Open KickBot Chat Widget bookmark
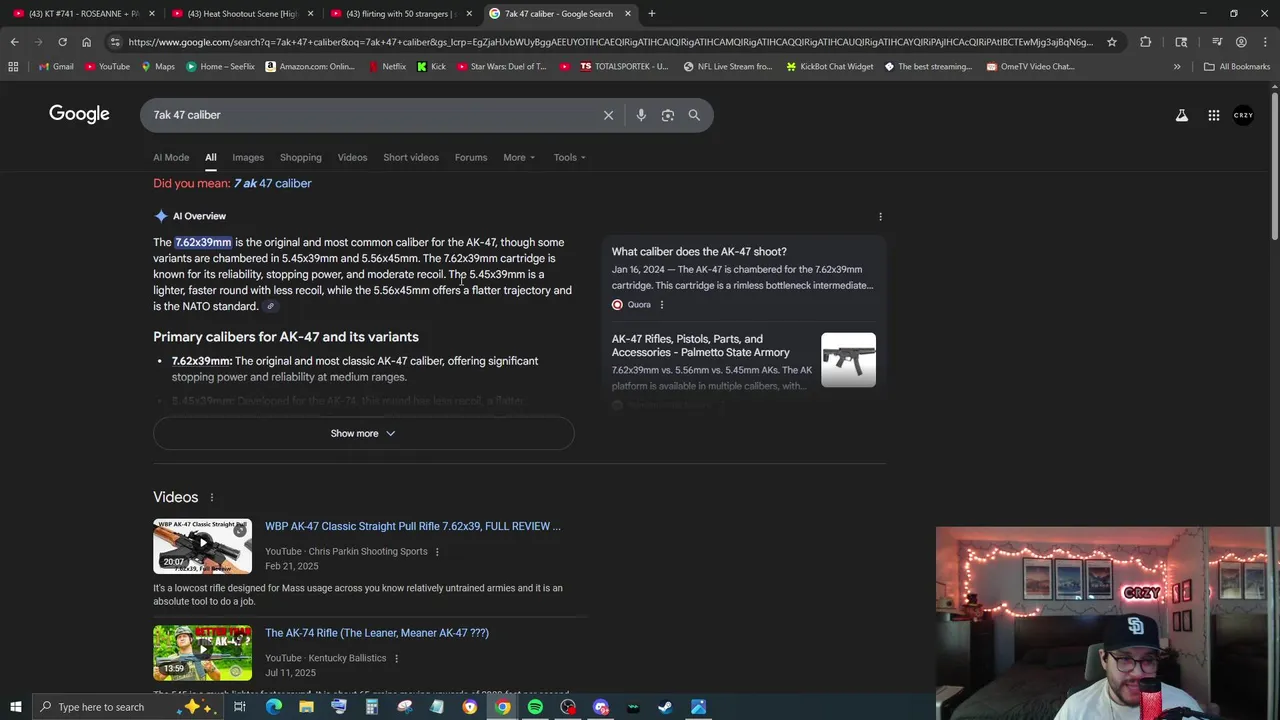The width and height of the screenshot is (1280, 720). 829,67
